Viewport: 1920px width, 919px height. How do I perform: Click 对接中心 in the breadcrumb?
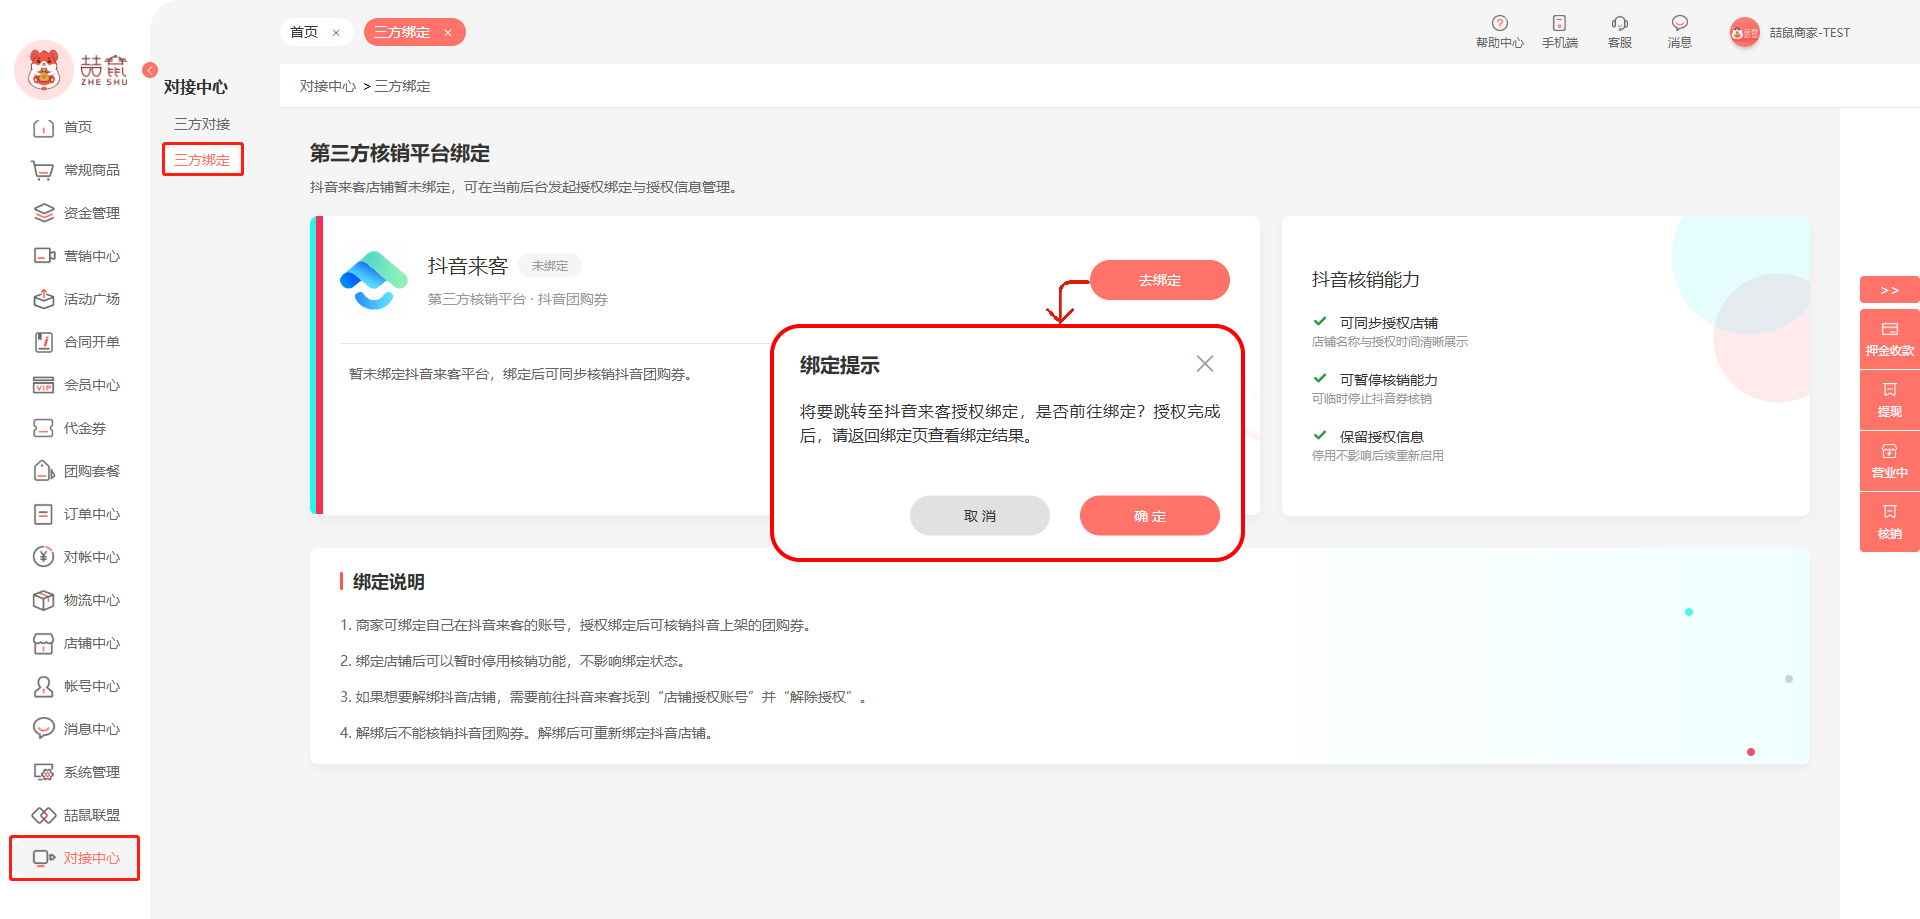point(328,87)
